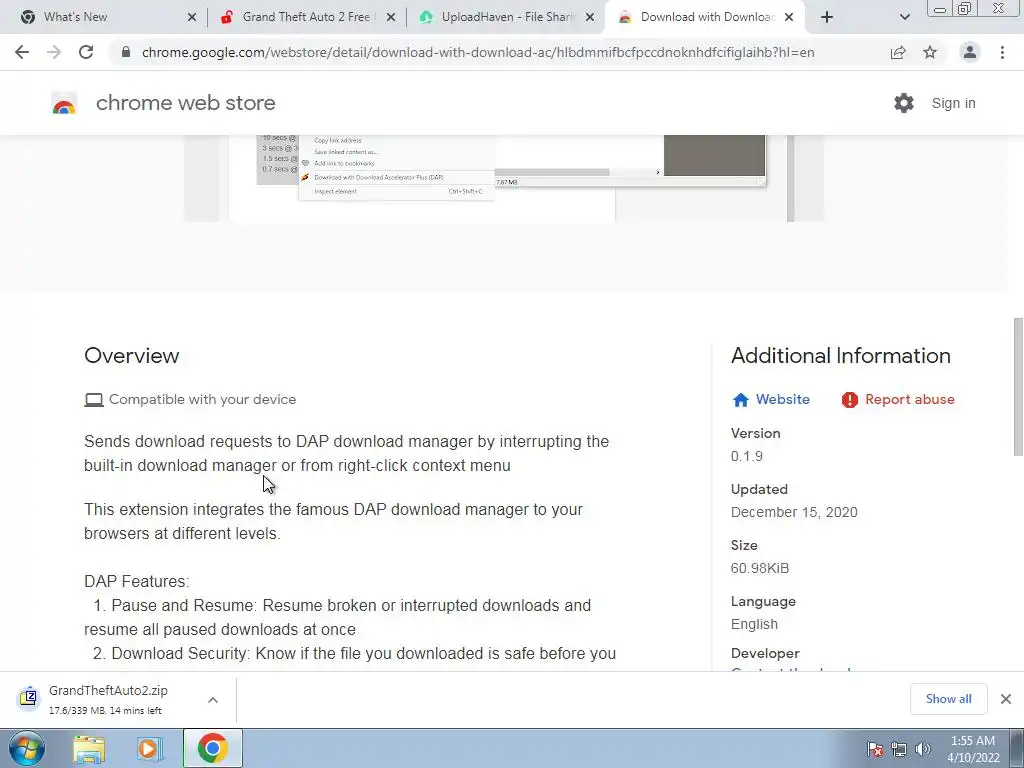This screenshot has width=1024, height=768.
Task: Click Report abuse link
Action: click(910, 399)
